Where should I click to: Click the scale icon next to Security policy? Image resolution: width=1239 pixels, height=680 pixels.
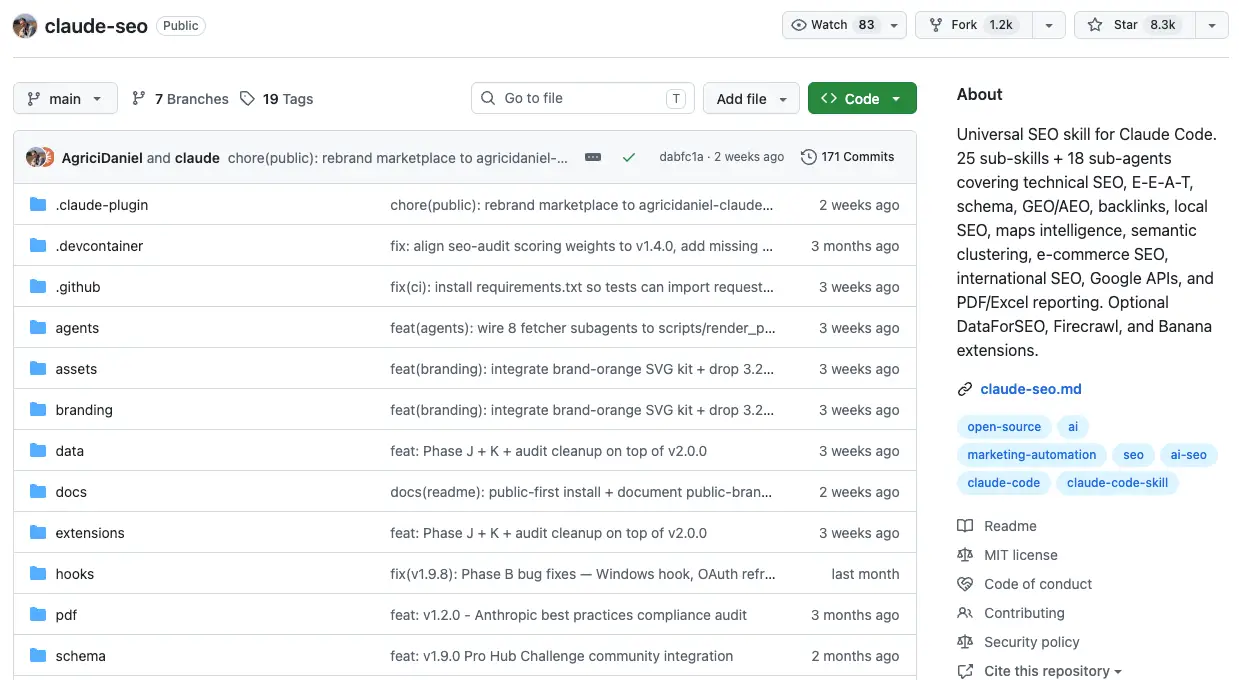964,642
